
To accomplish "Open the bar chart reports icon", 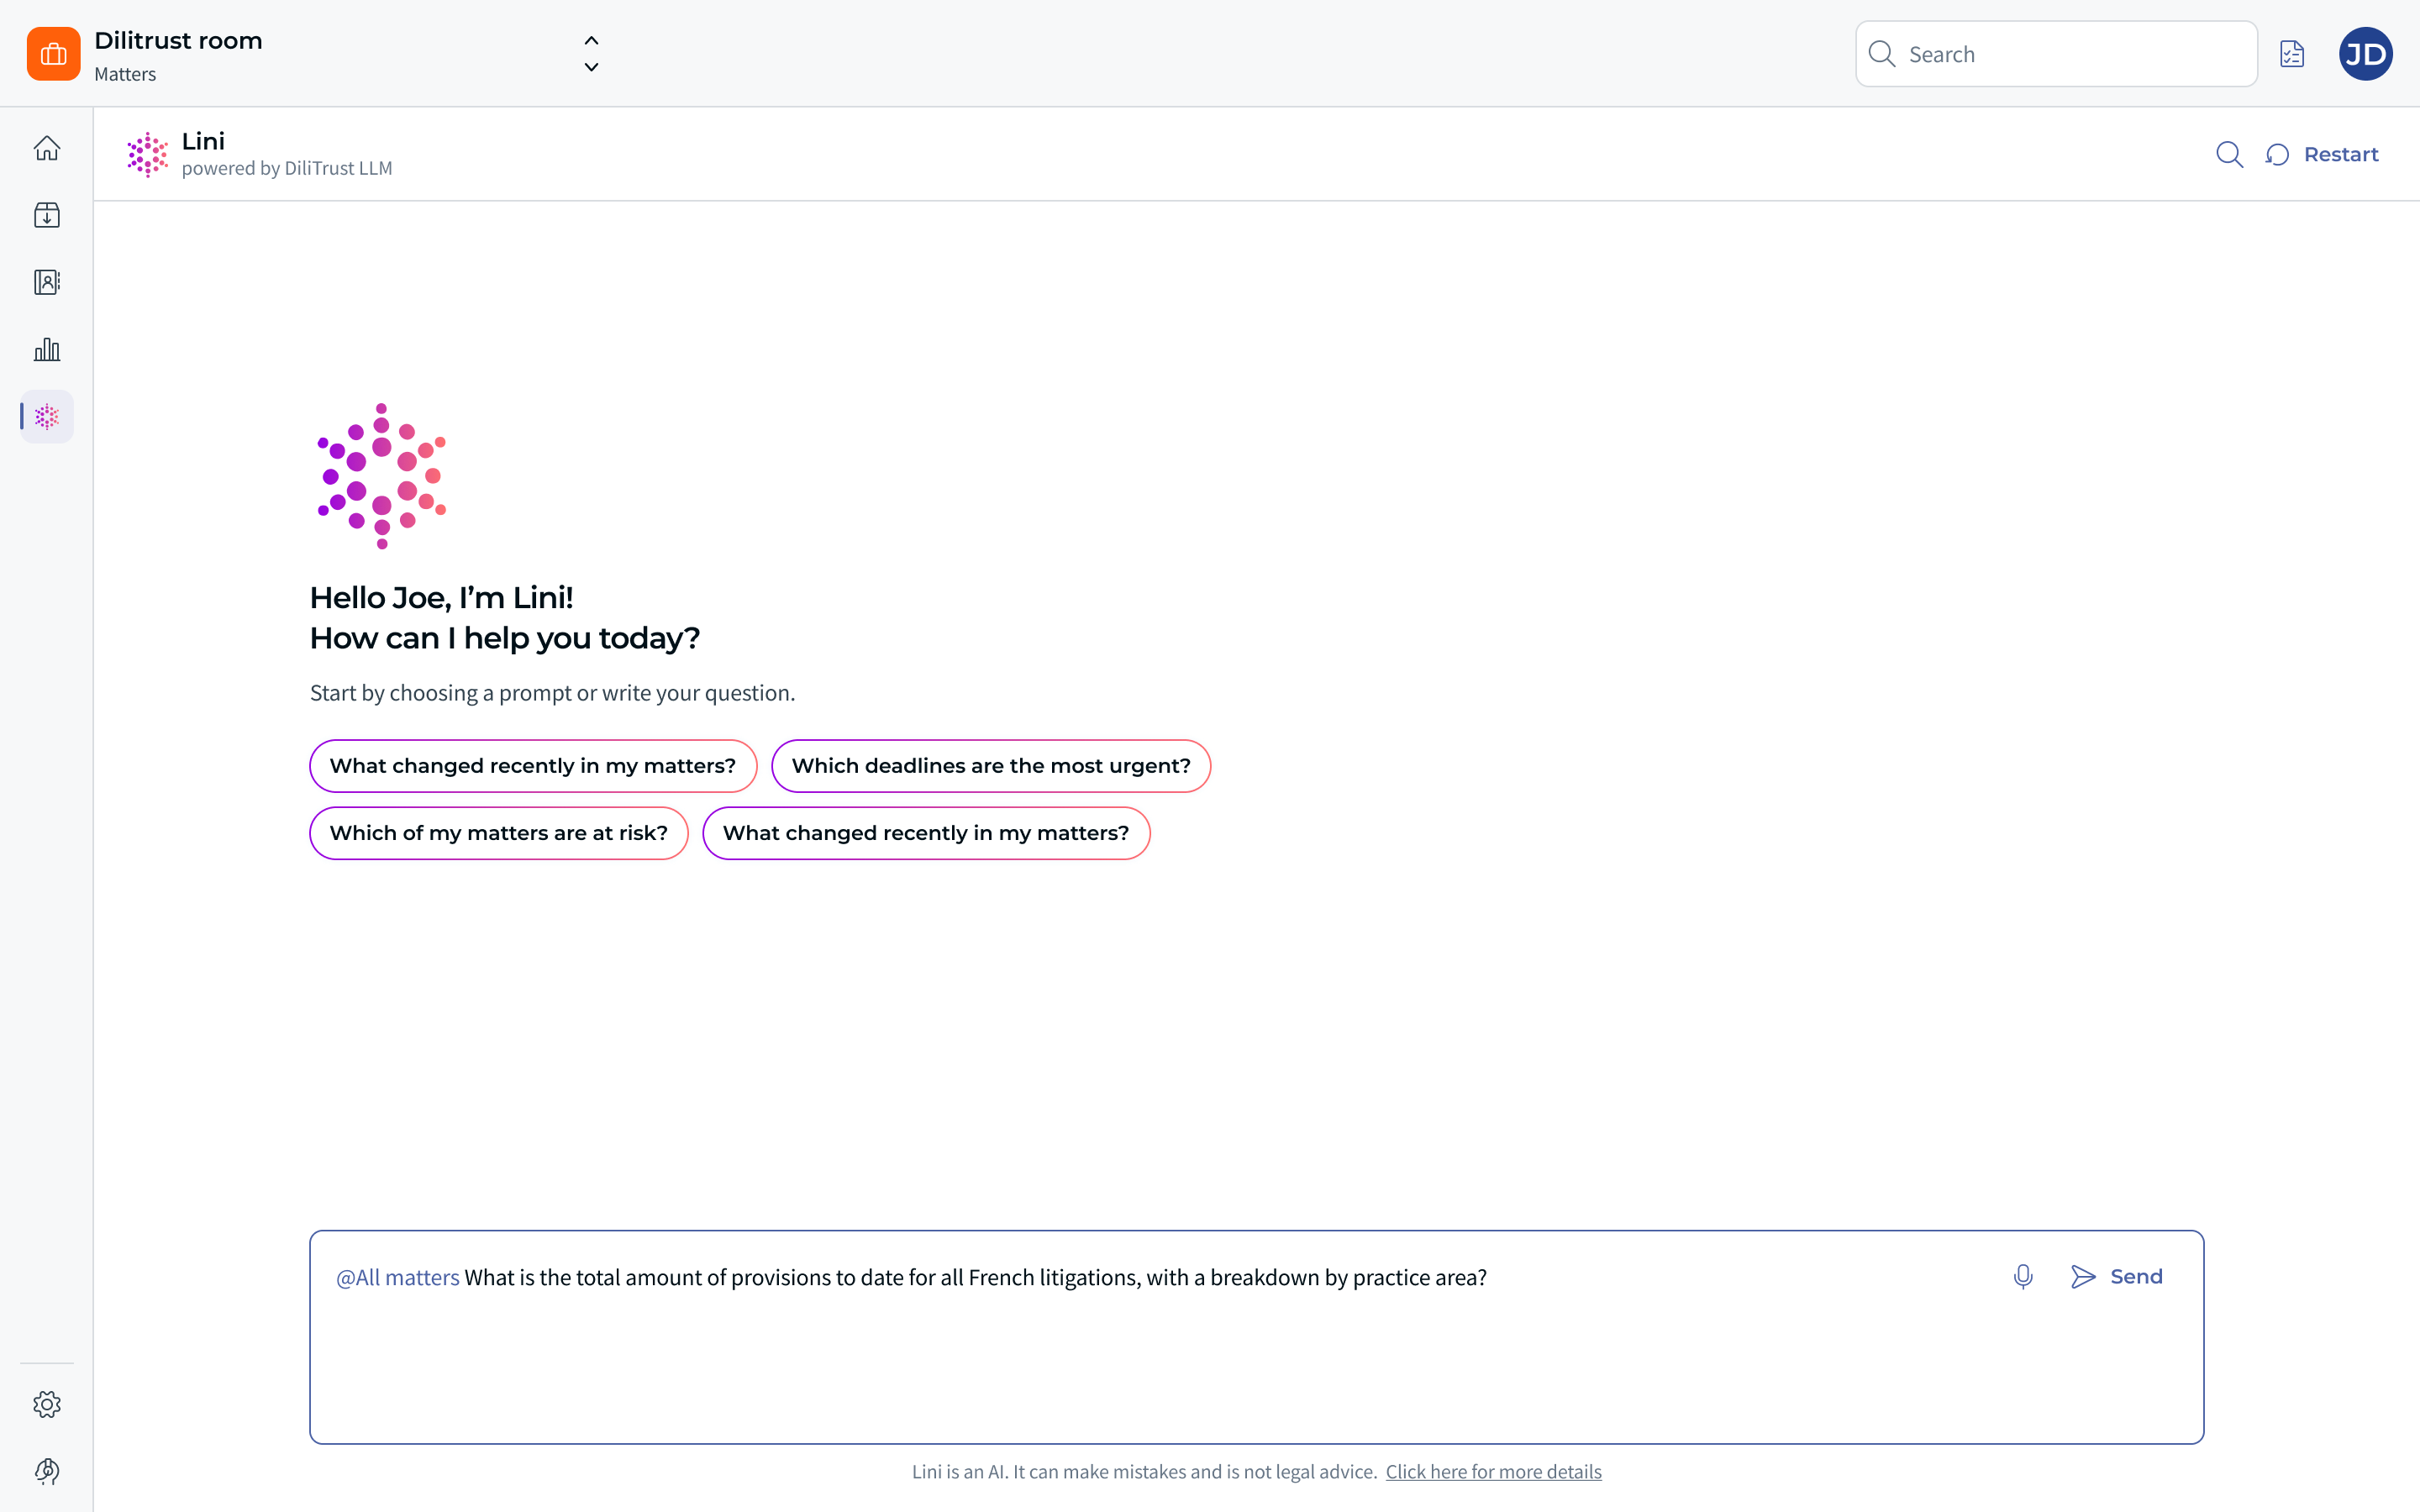I will coord(47,349).
